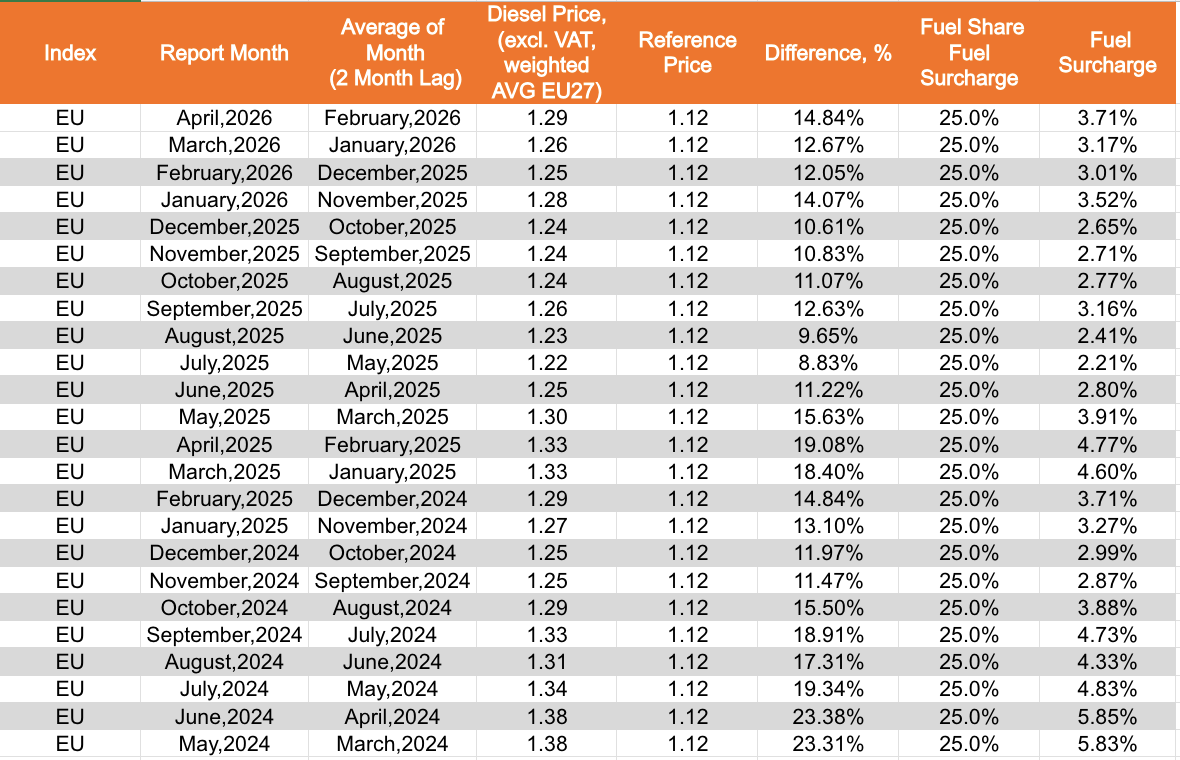Select the December,2024 report month cell
The height and width of the screenshot is (760, 1180).
pyautogui.click(x=224, y=553)
